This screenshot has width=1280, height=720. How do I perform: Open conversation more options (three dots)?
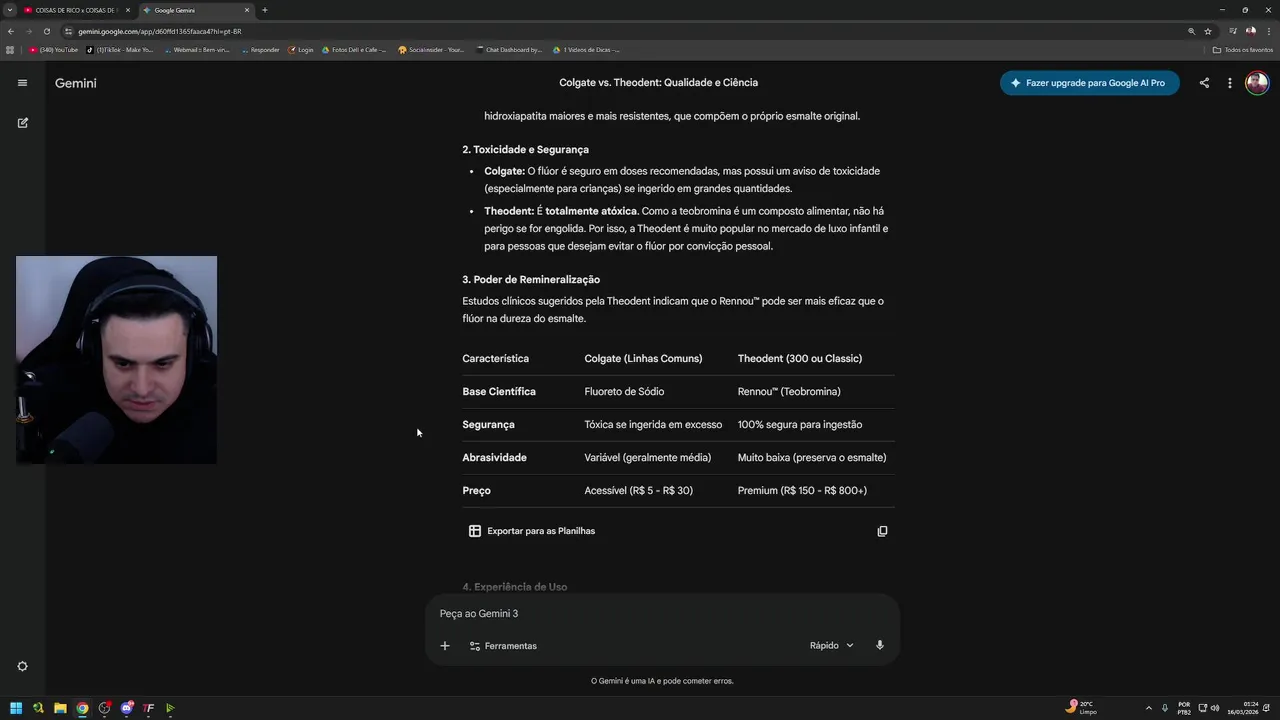[1230, 83]
